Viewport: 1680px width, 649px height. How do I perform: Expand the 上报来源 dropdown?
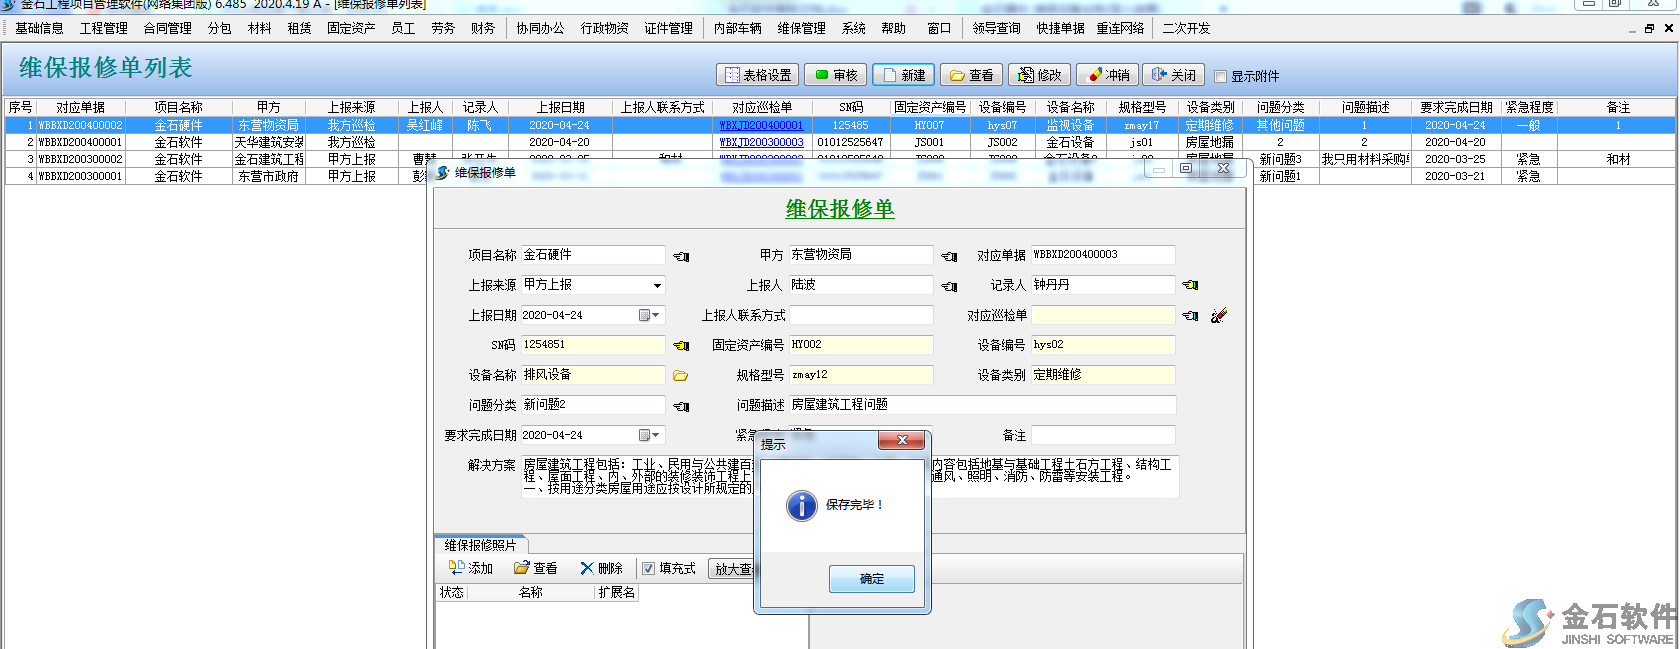point(657,285)
